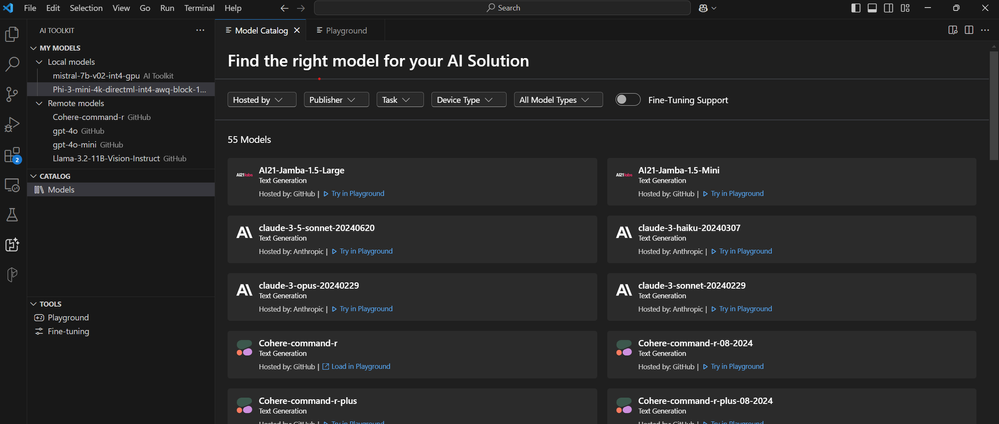Select Phi-3-mini-4k-directml local model

[x=121, y=89]
